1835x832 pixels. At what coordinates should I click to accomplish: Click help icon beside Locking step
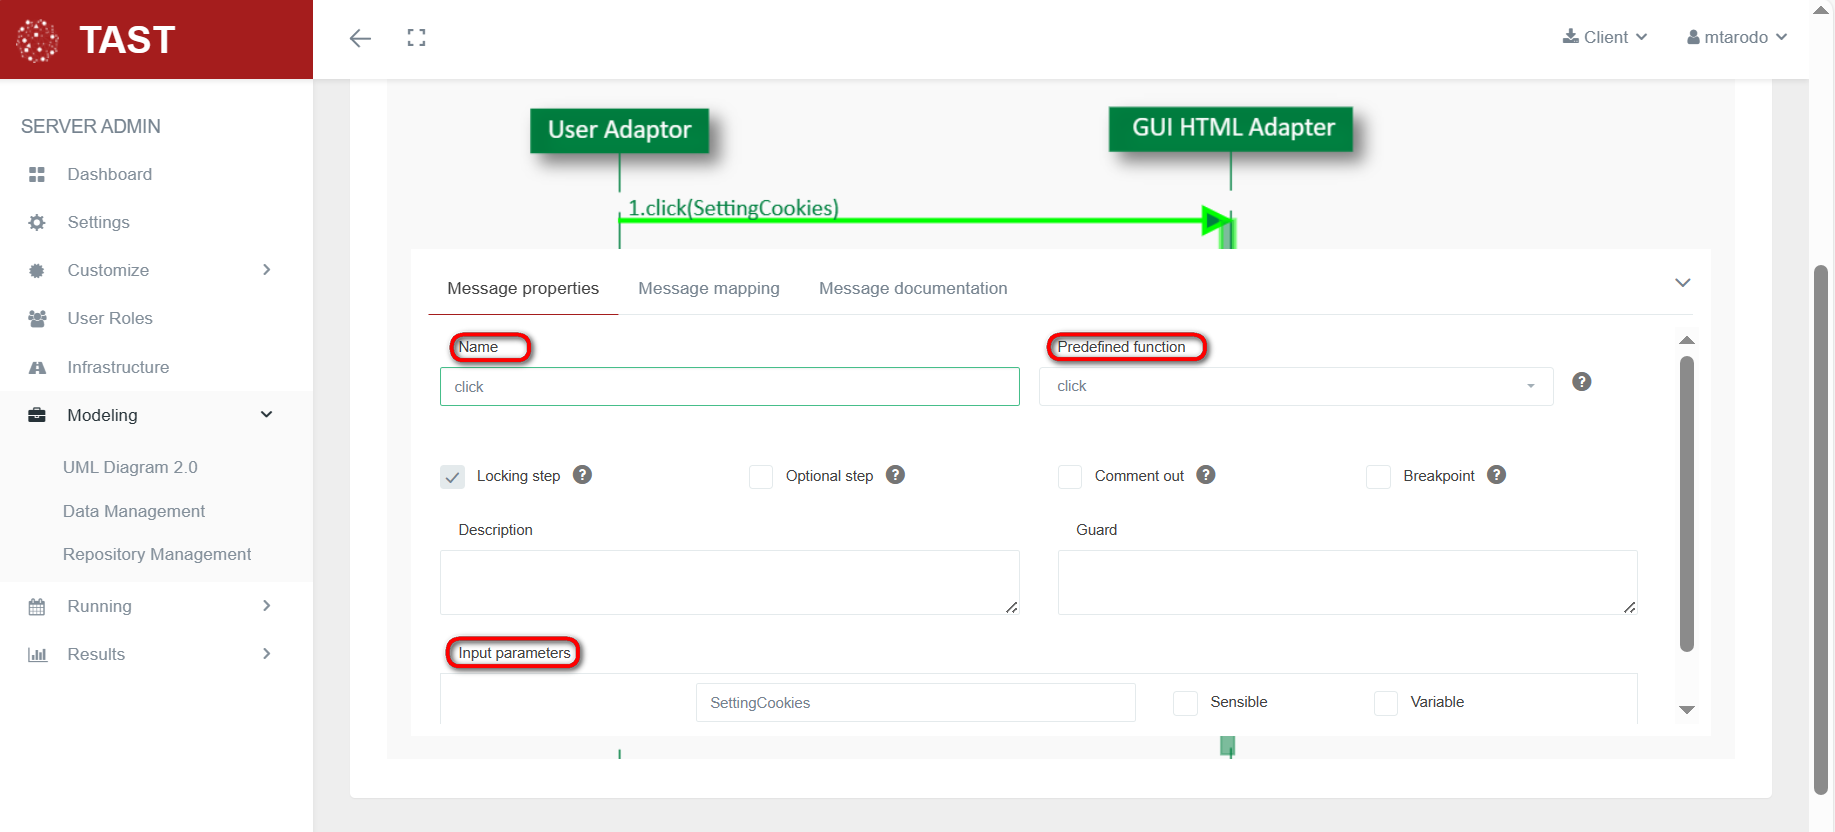pos(582,475)
